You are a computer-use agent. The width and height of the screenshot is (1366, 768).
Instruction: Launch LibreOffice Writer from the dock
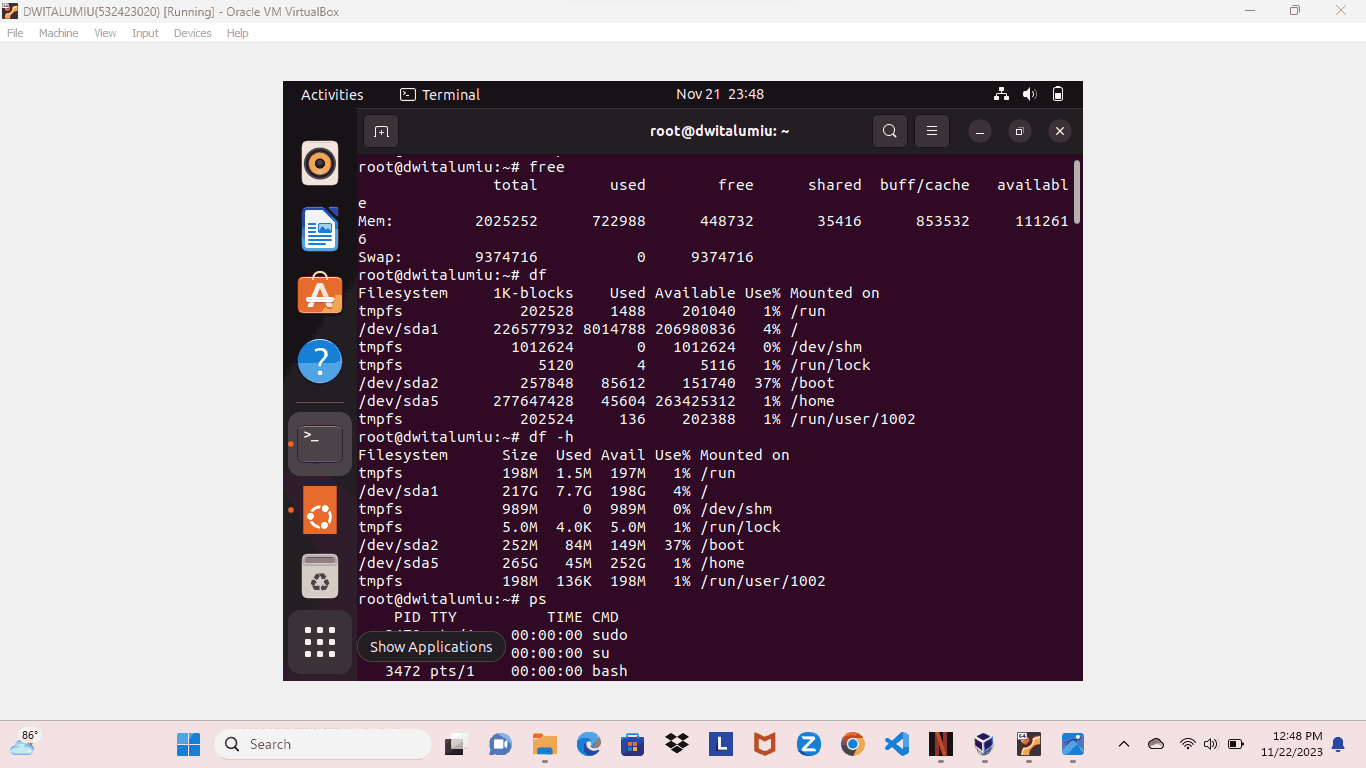(x=320, y=229)
